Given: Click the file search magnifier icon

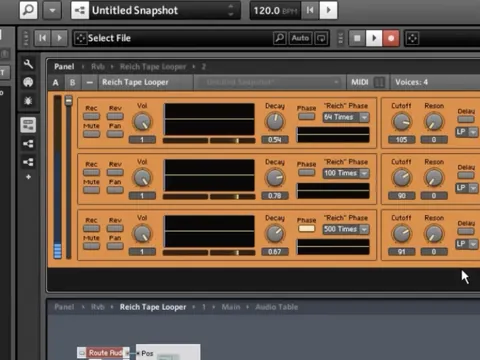Looking at the screenshot, I should click(280, 38).
